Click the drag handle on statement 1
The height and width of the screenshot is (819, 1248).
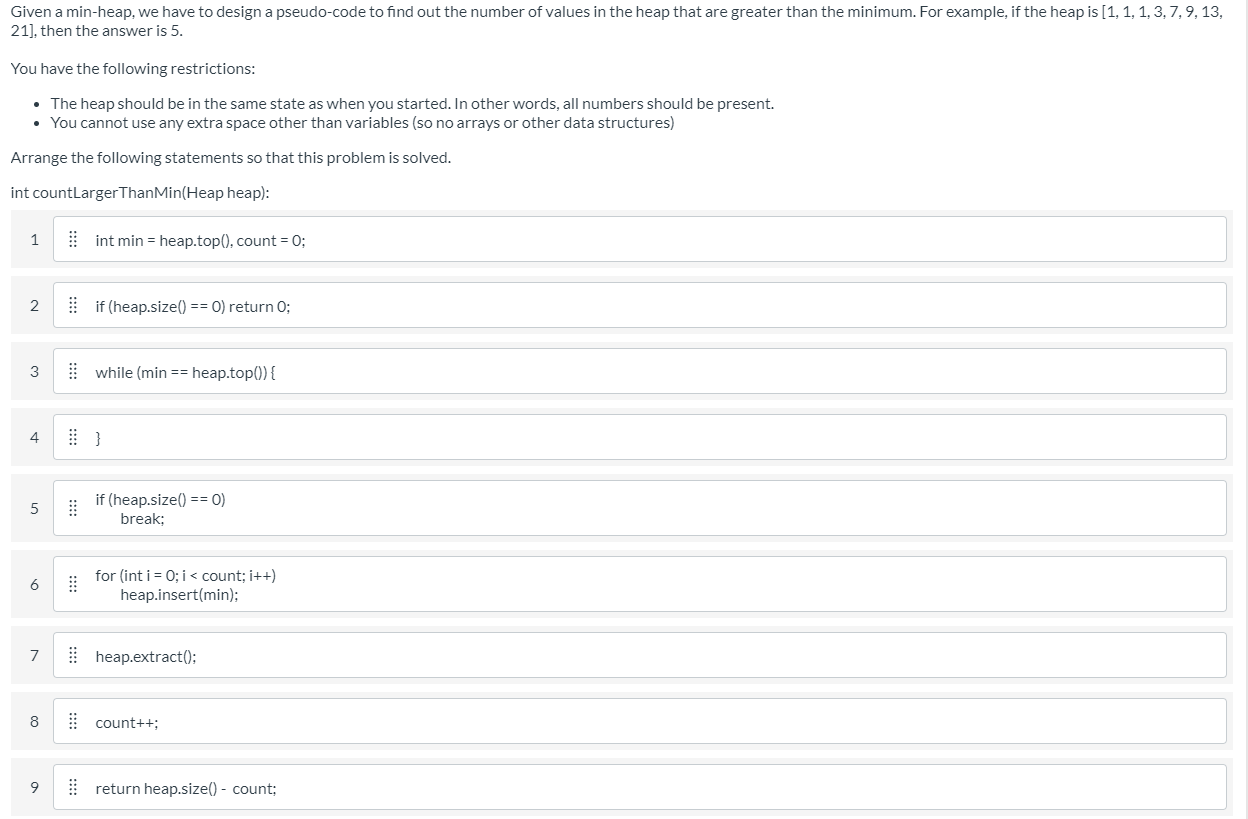[x=72, y=239]
